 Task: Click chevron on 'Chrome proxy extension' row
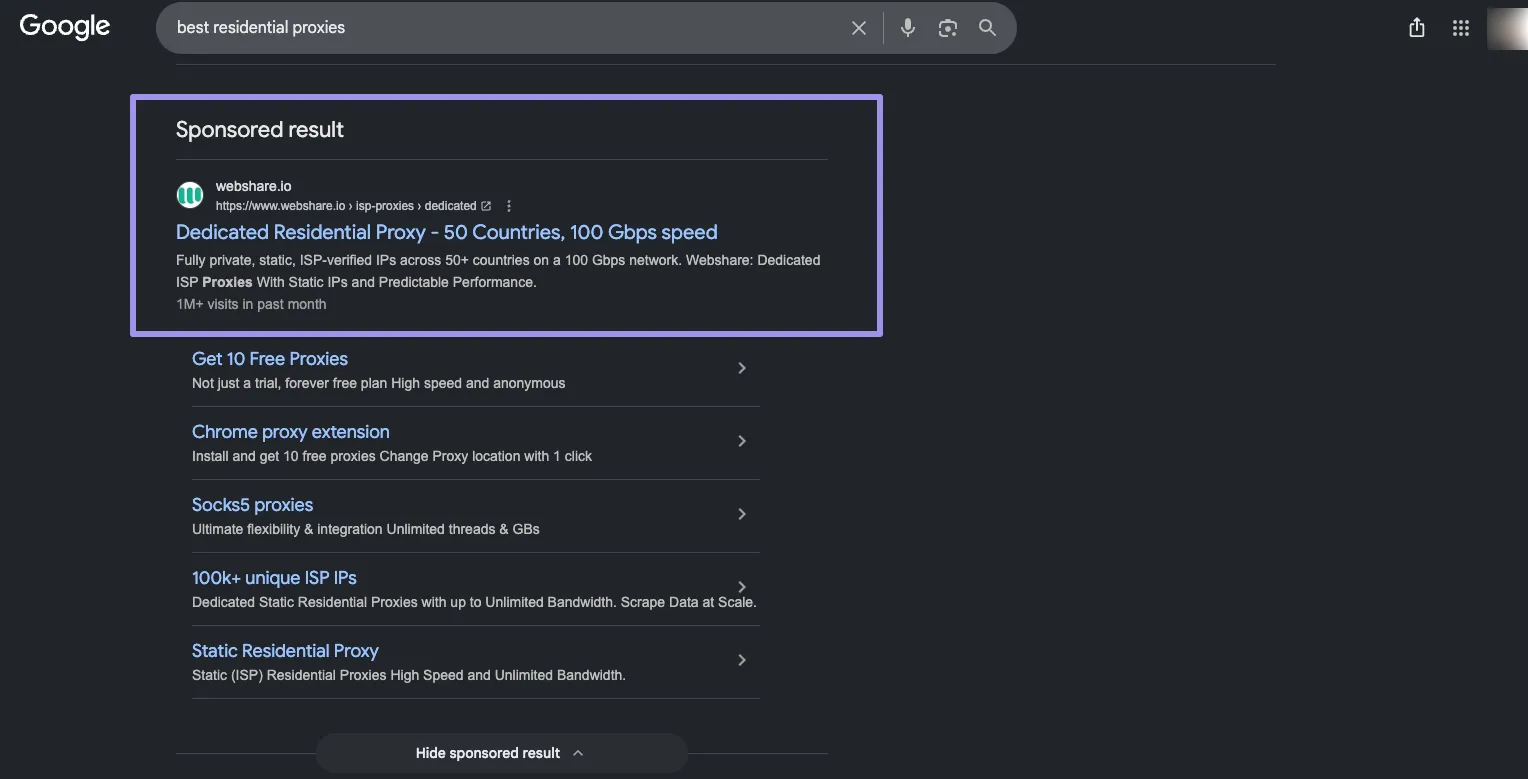pyautogui.click(x=742, y=441)
